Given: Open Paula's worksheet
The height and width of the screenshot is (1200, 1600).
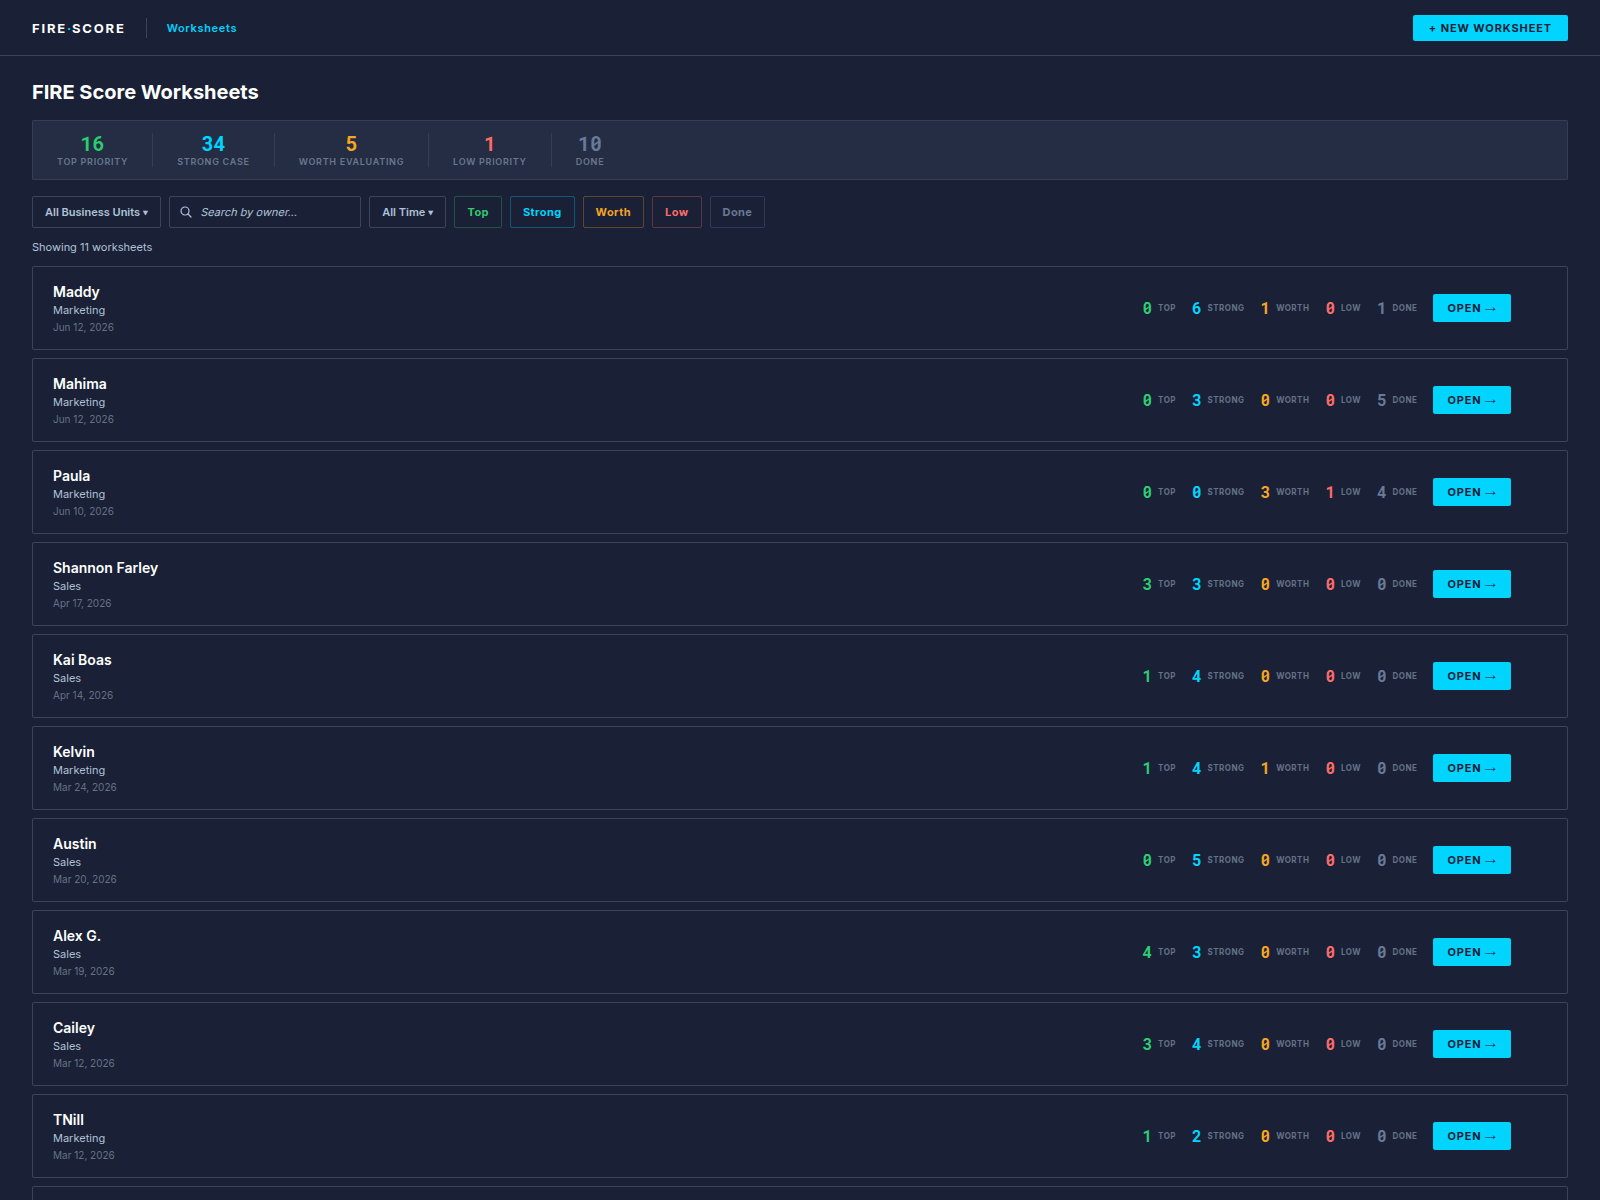Looking at the screenshot, I should [1472, 492].
